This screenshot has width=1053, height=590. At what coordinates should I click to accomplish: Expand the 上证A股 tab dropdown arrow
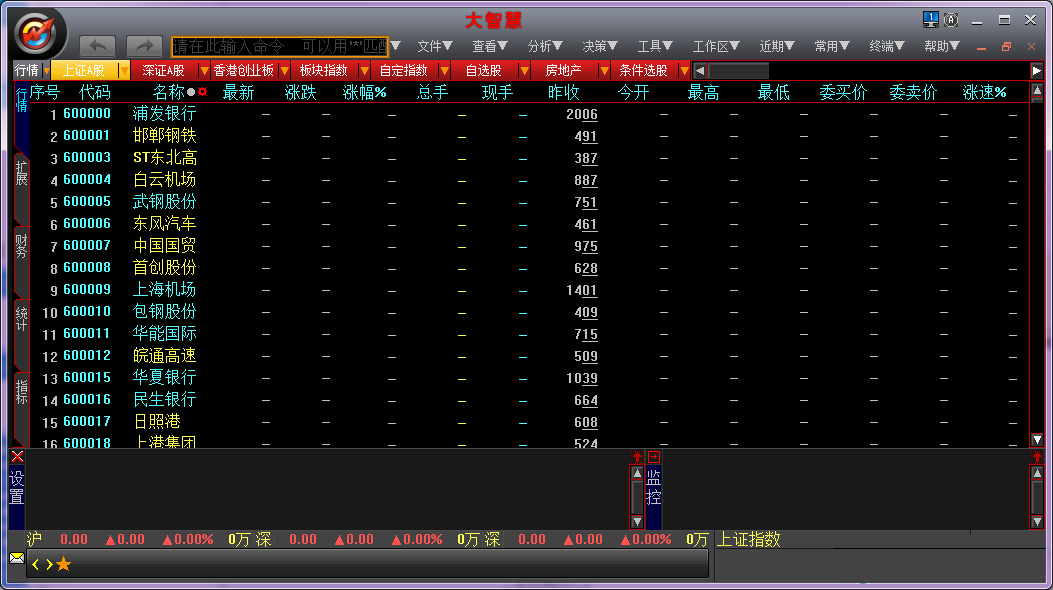124,71
